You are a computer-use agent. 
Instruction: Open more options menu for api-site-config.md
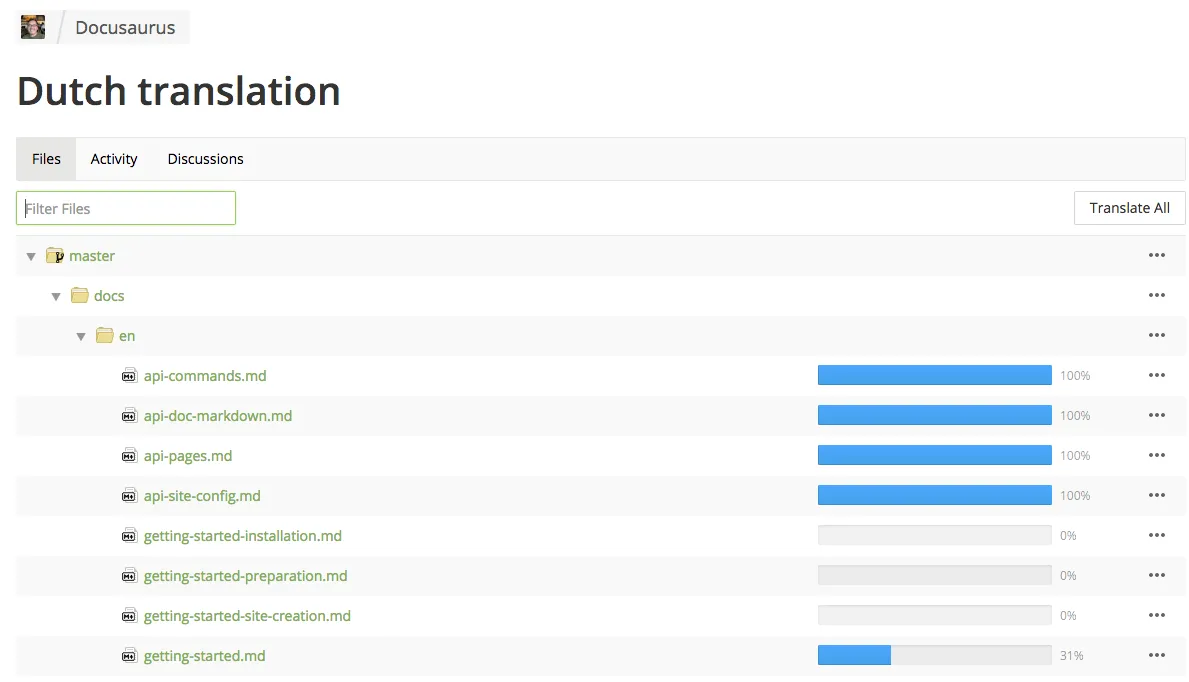tap(1156, 495)
